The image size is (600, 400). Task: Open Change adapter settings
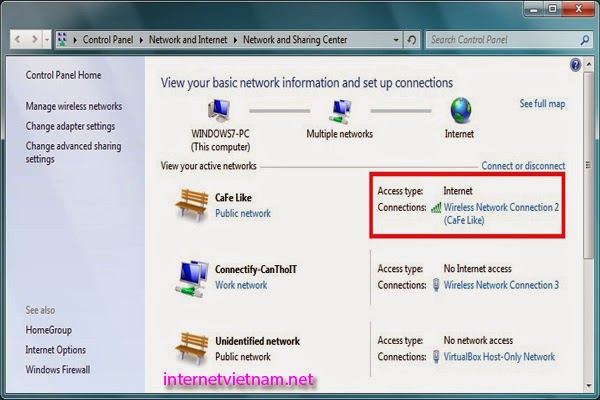click(x=70, y=126)
